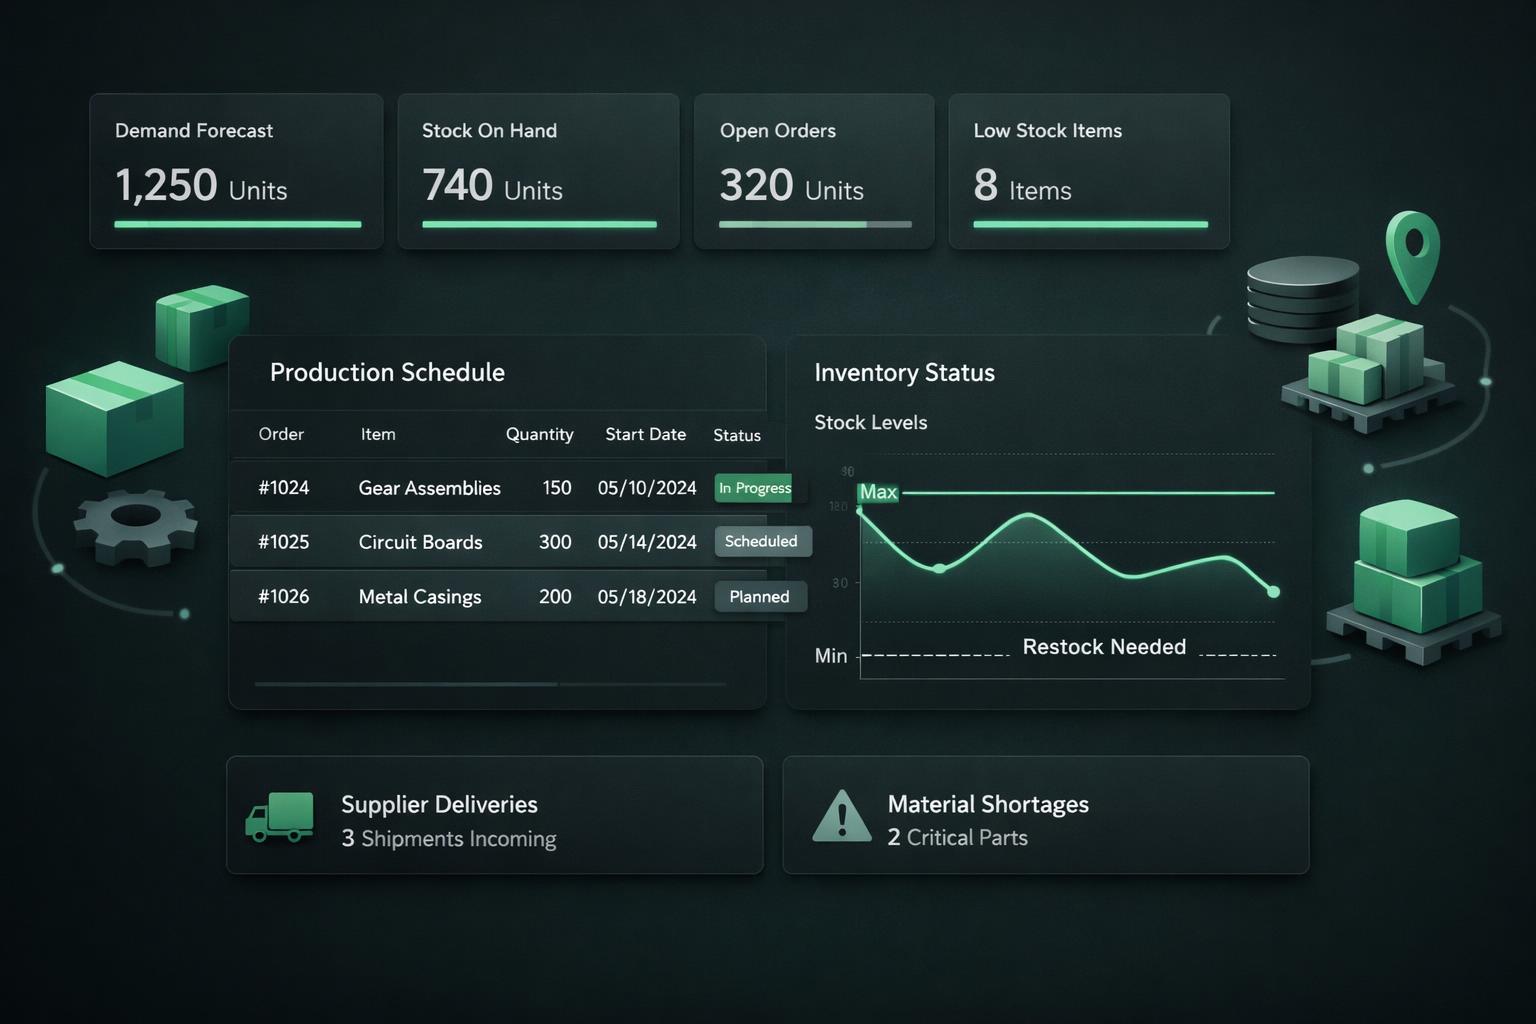The height and width of the screenshot is (1024, 1536).
Task: Click the large green box beside gear
Action: point(115,418)
